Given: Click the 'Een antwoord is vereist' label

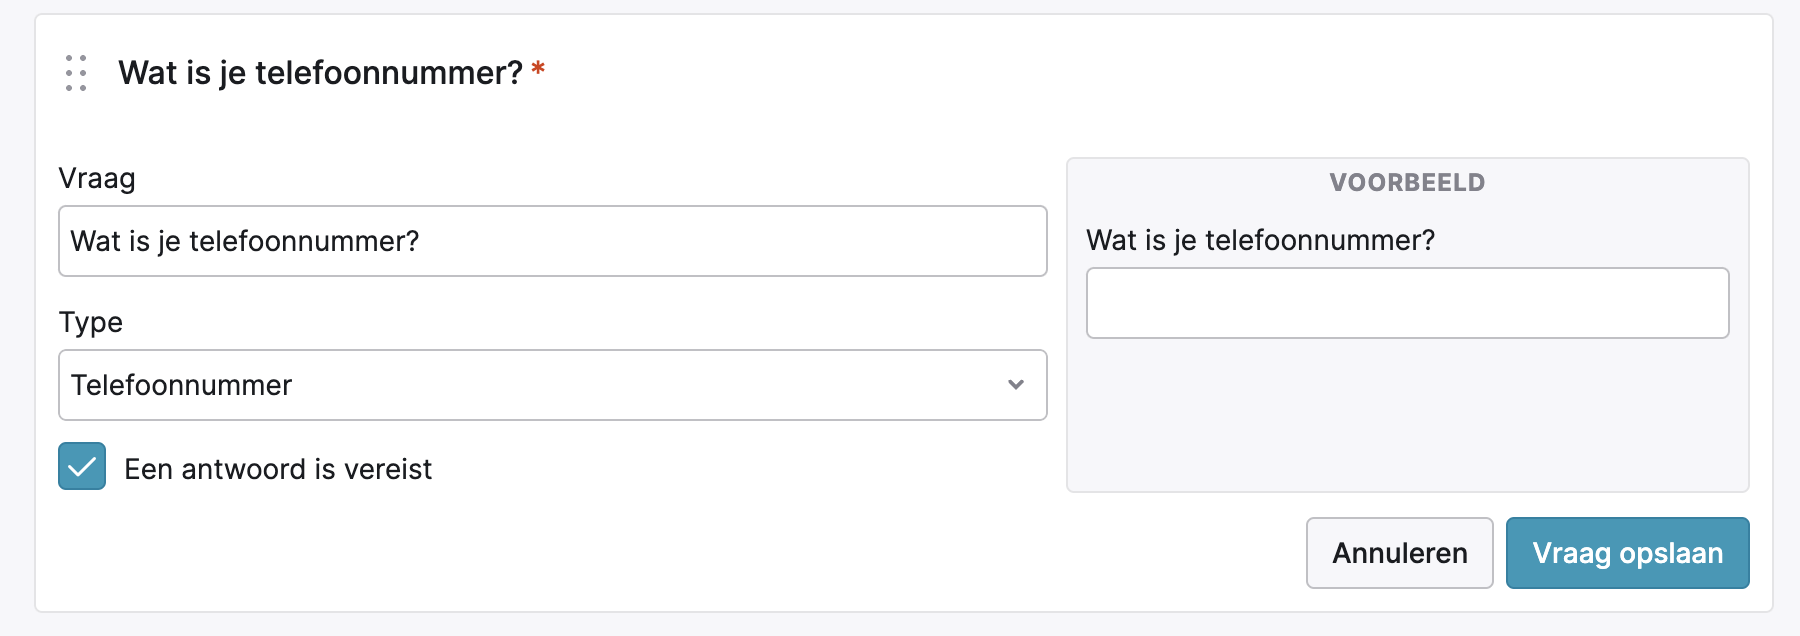Looking at the screenshot, I should 278,469.
